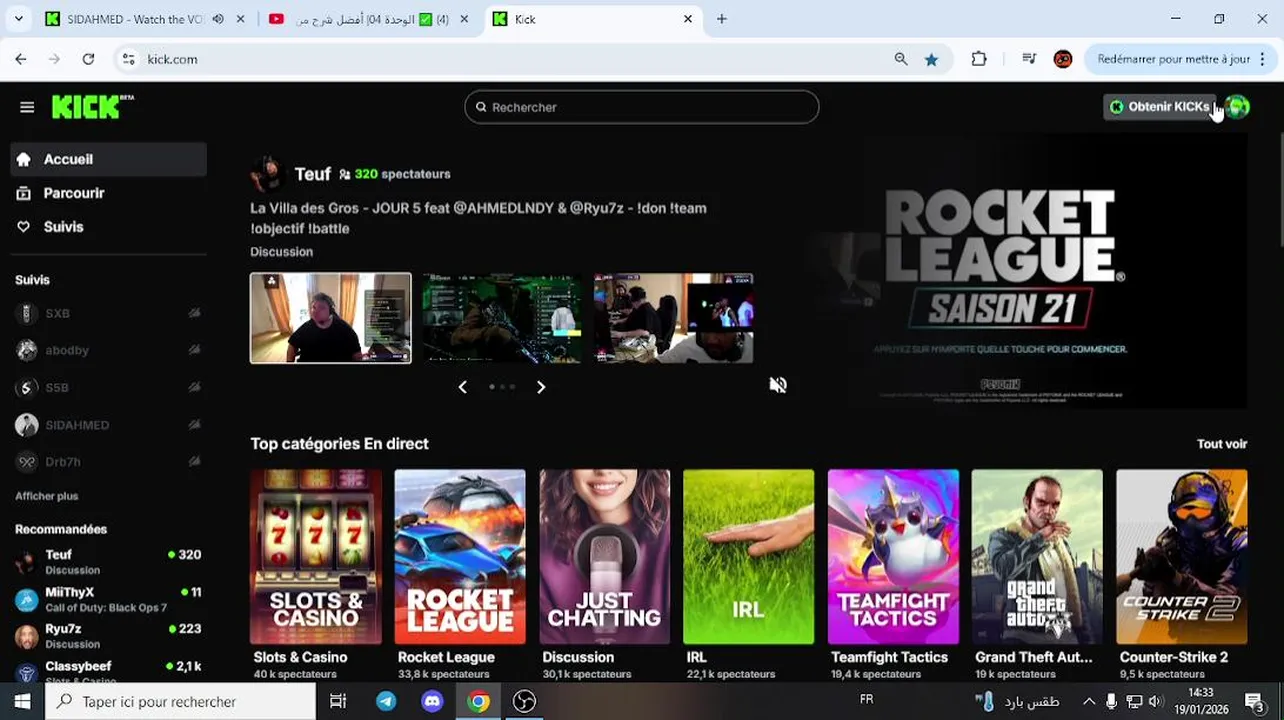This screenshot has height=720, width=1284.
Task: Click the zoom magnifier icon in address bar
Action: pyautogui.click(x=901, y=59)
